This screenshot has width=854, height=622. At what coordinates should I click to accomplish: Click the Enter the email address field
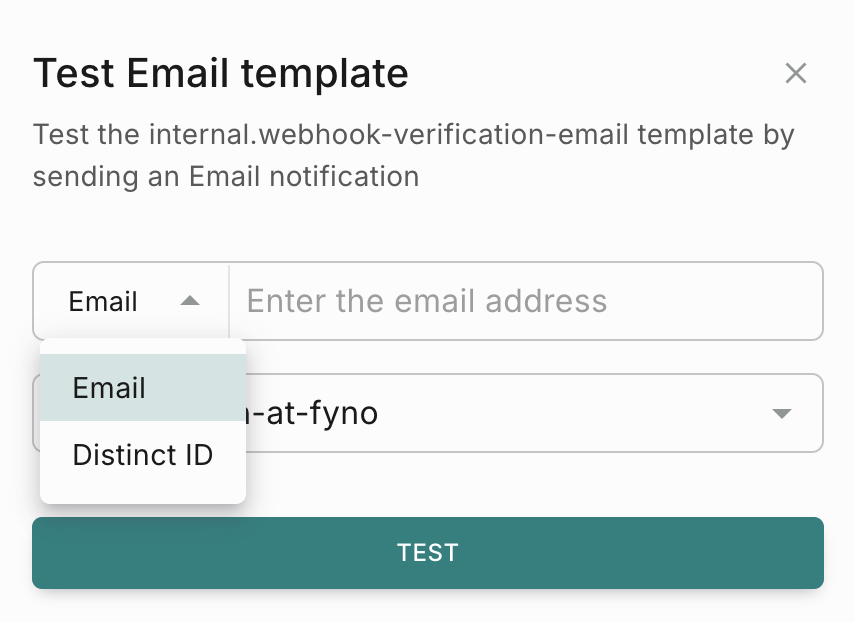click(525, 301)
